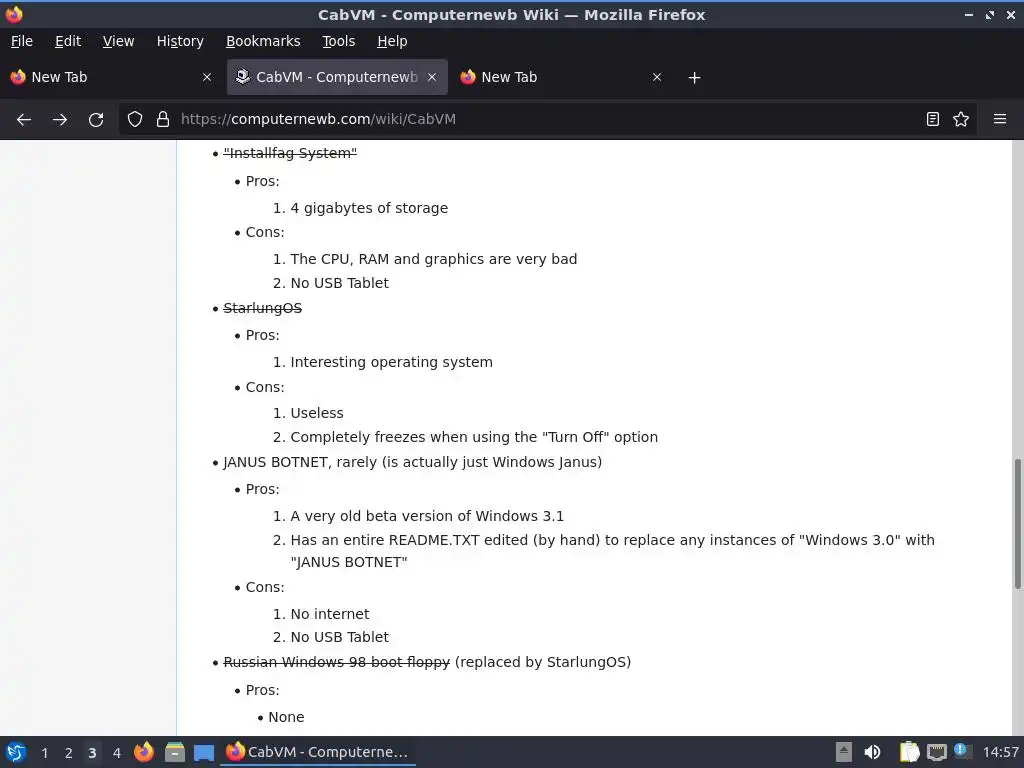Close the last New Tab
Viewport: 1024px width, 768px height.
click(x=657, y=77)
